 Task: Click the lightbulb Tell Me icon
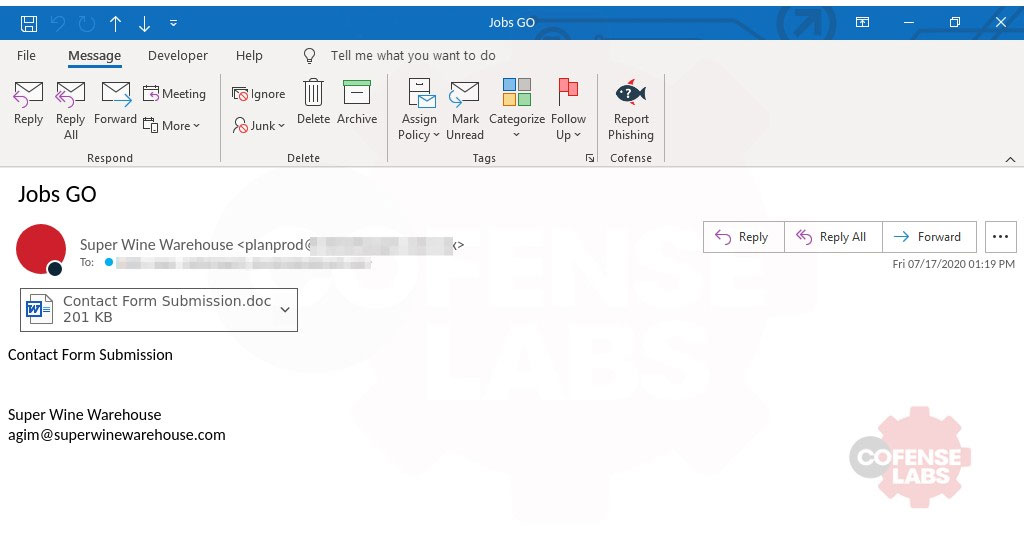310,55
